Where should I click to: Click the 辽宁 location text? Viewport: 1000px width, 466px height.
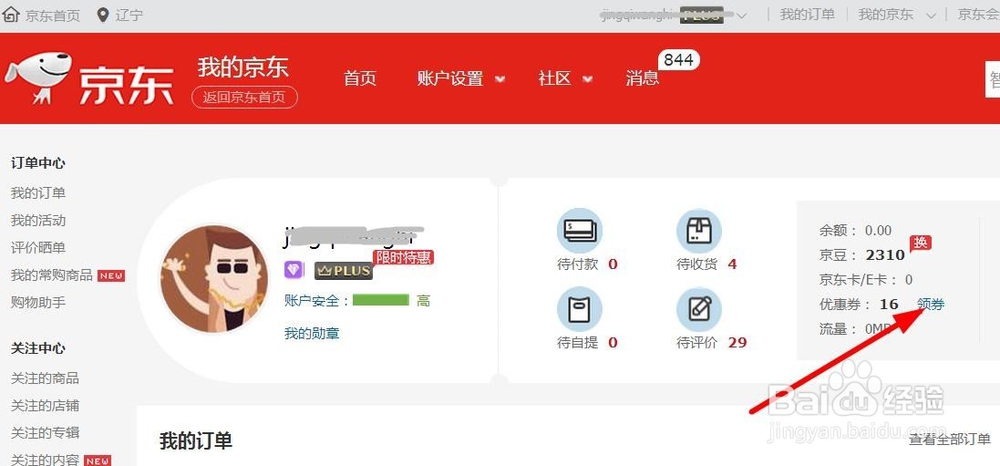click(129, 15)
